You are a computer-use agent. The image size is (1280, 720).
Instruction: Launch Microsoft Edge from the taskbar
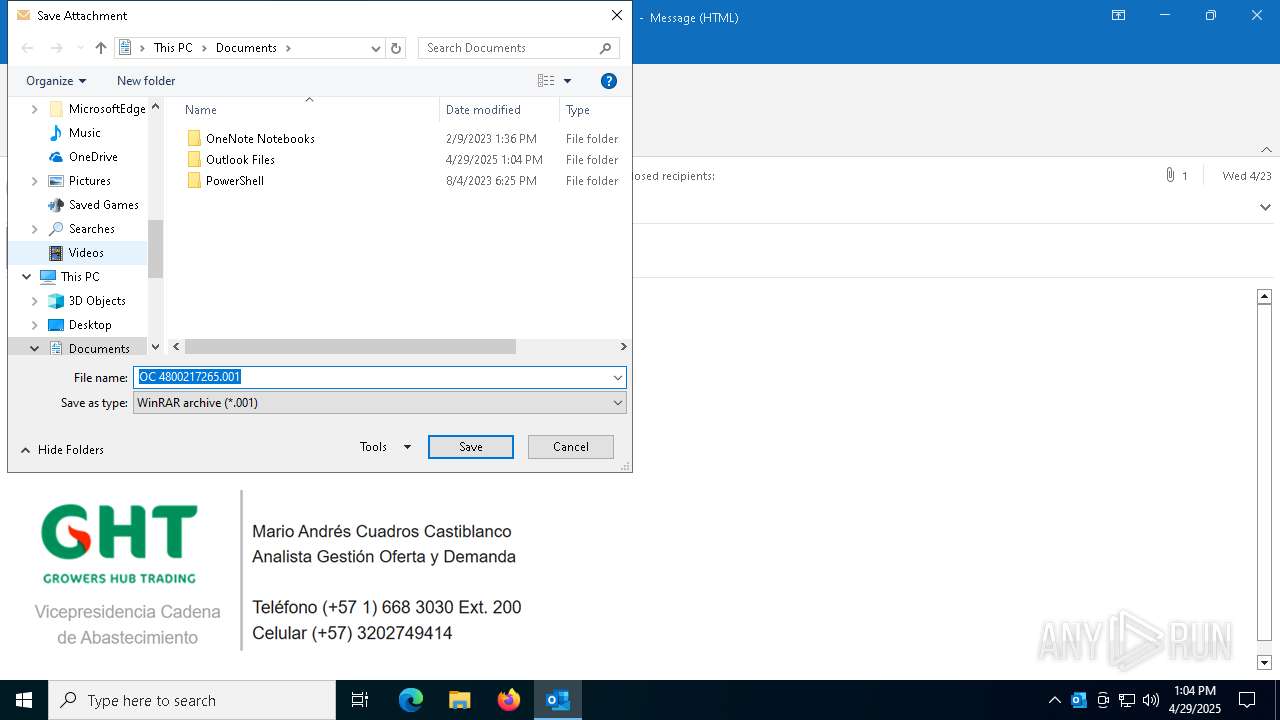coord(411,700)
